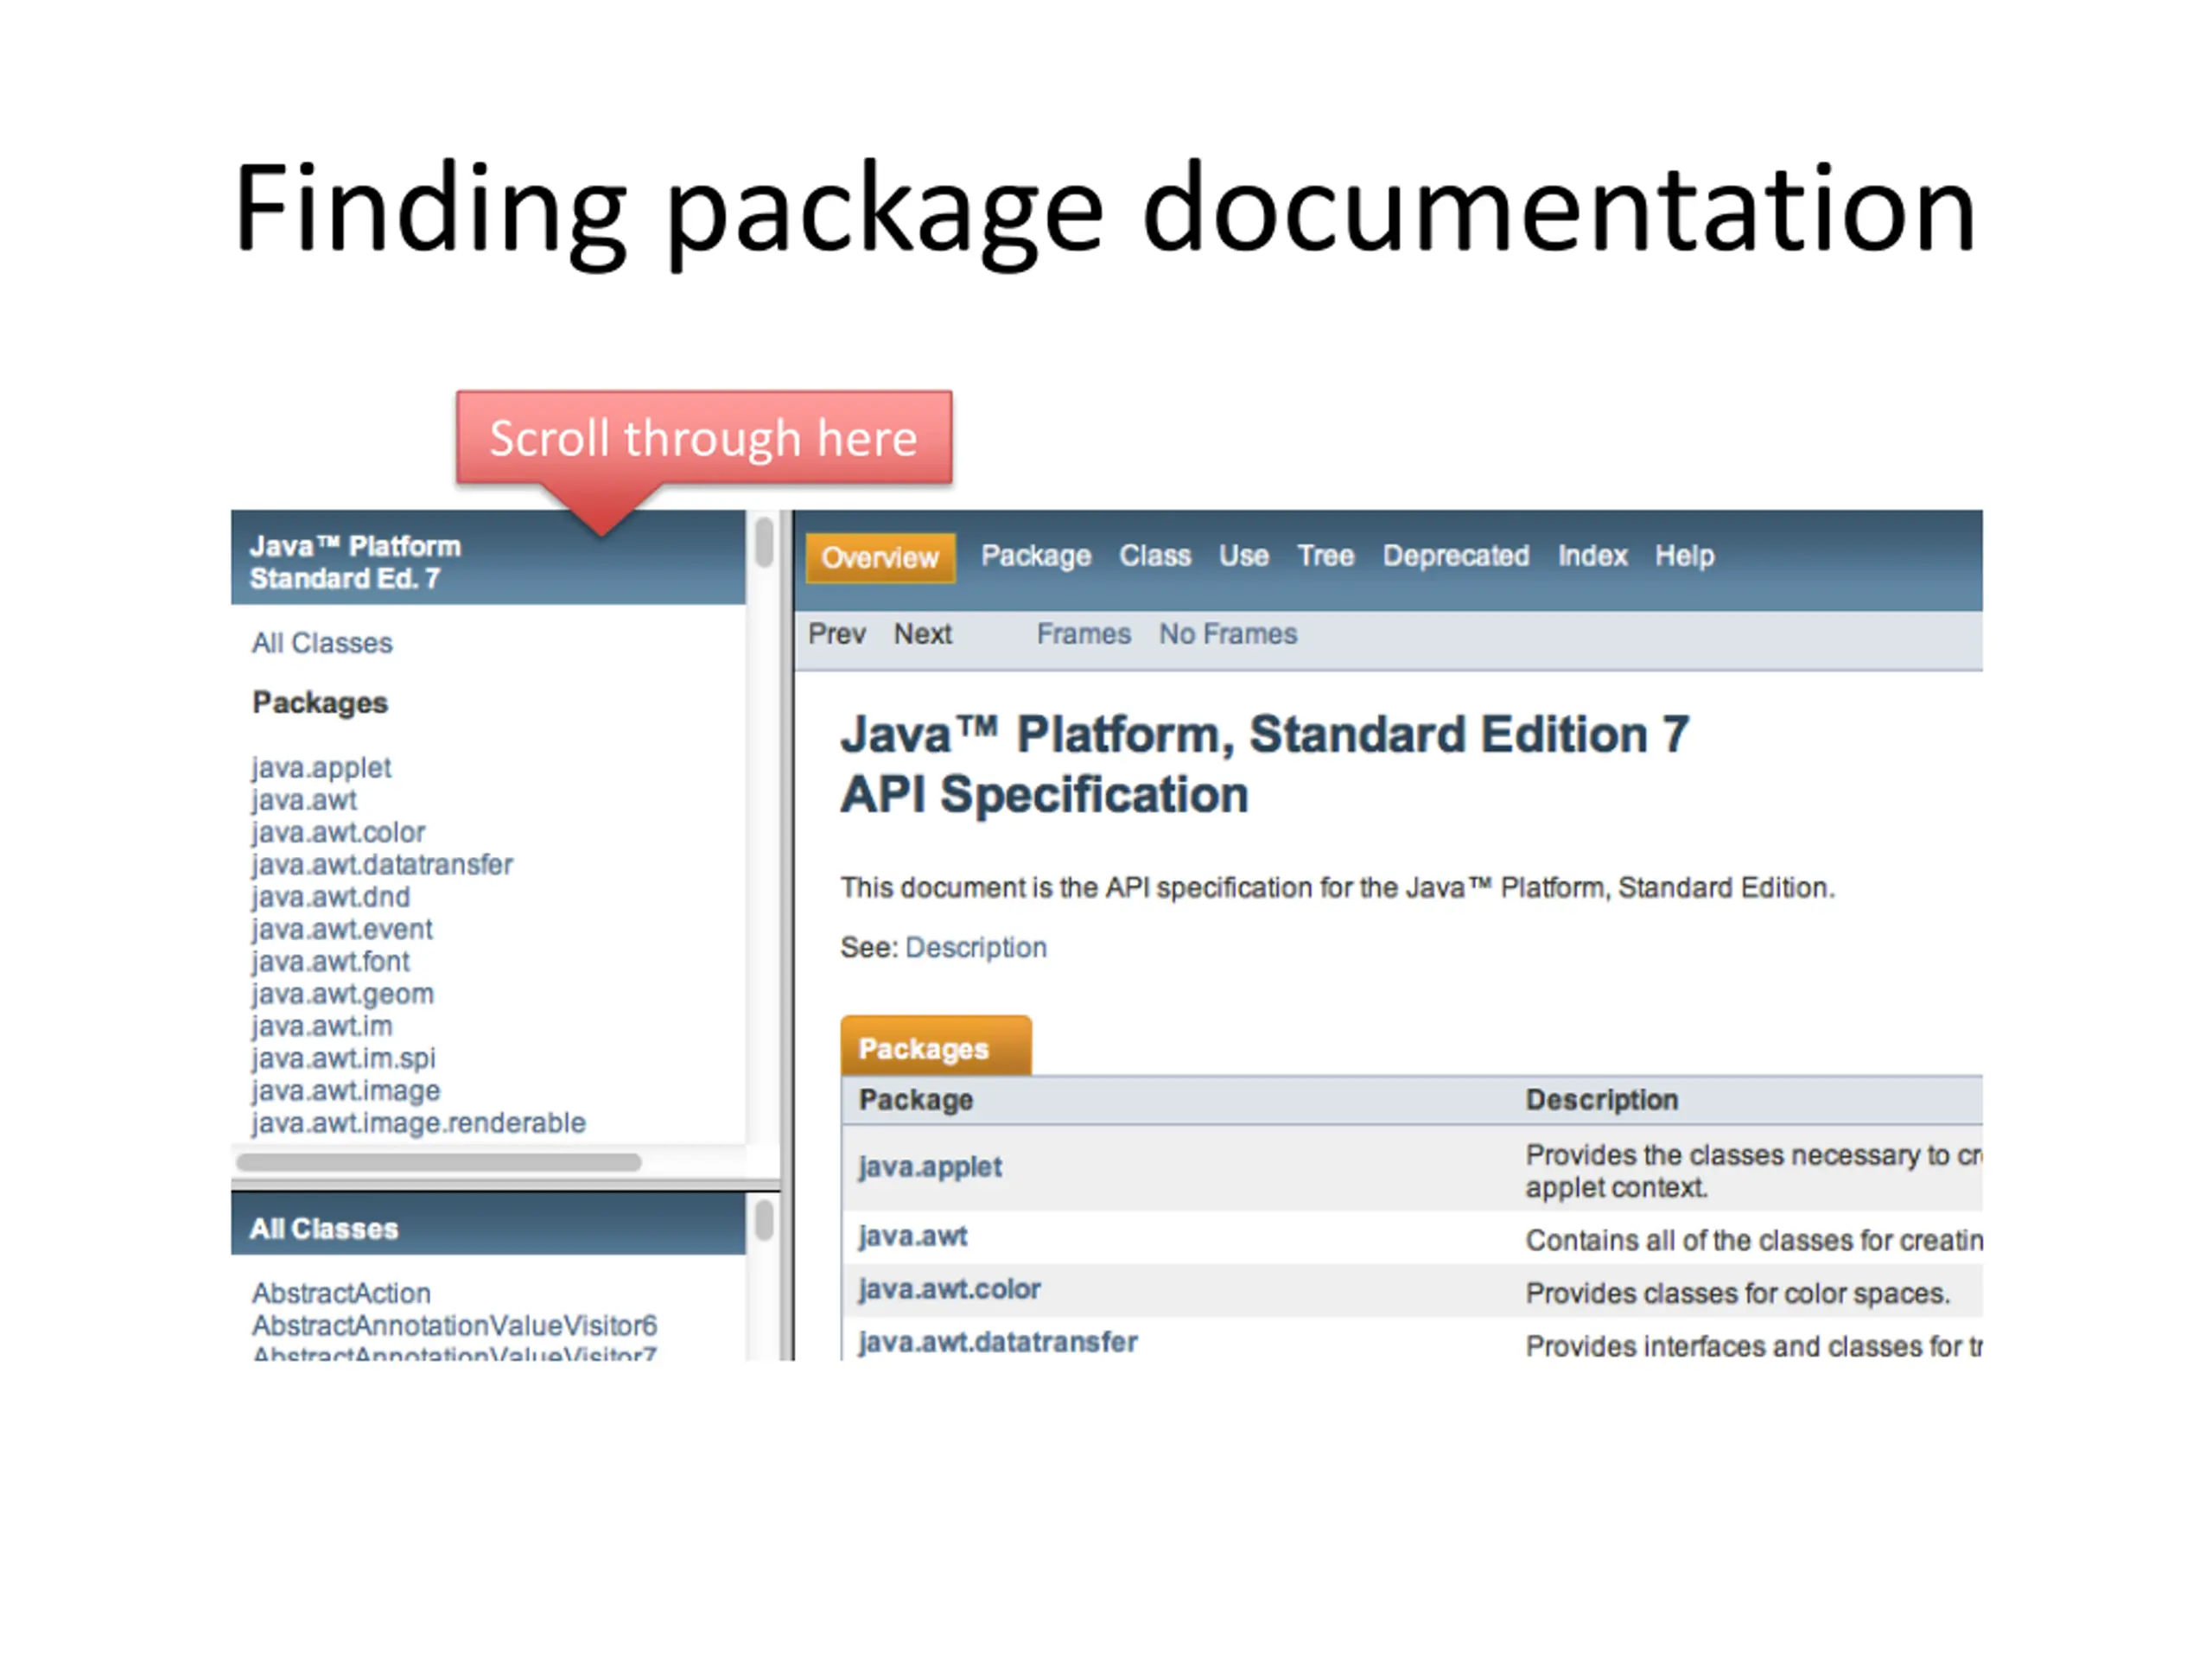This screenshot has height=1659, width=2212.
Task: Open java.awt.color in the Packages table
Action: tap(949, 1289)
